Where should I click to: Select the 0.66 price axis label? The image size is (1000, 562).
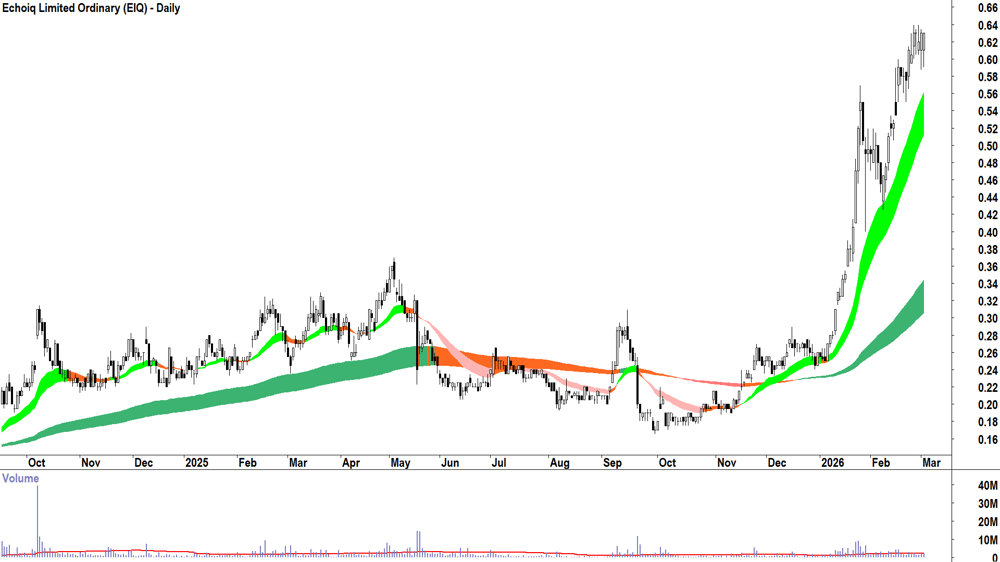point(988,8)
